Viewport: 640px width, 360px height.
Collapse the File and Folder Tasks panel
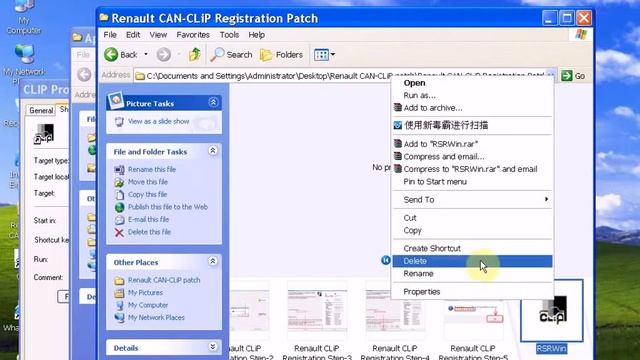tap(213, 151)
